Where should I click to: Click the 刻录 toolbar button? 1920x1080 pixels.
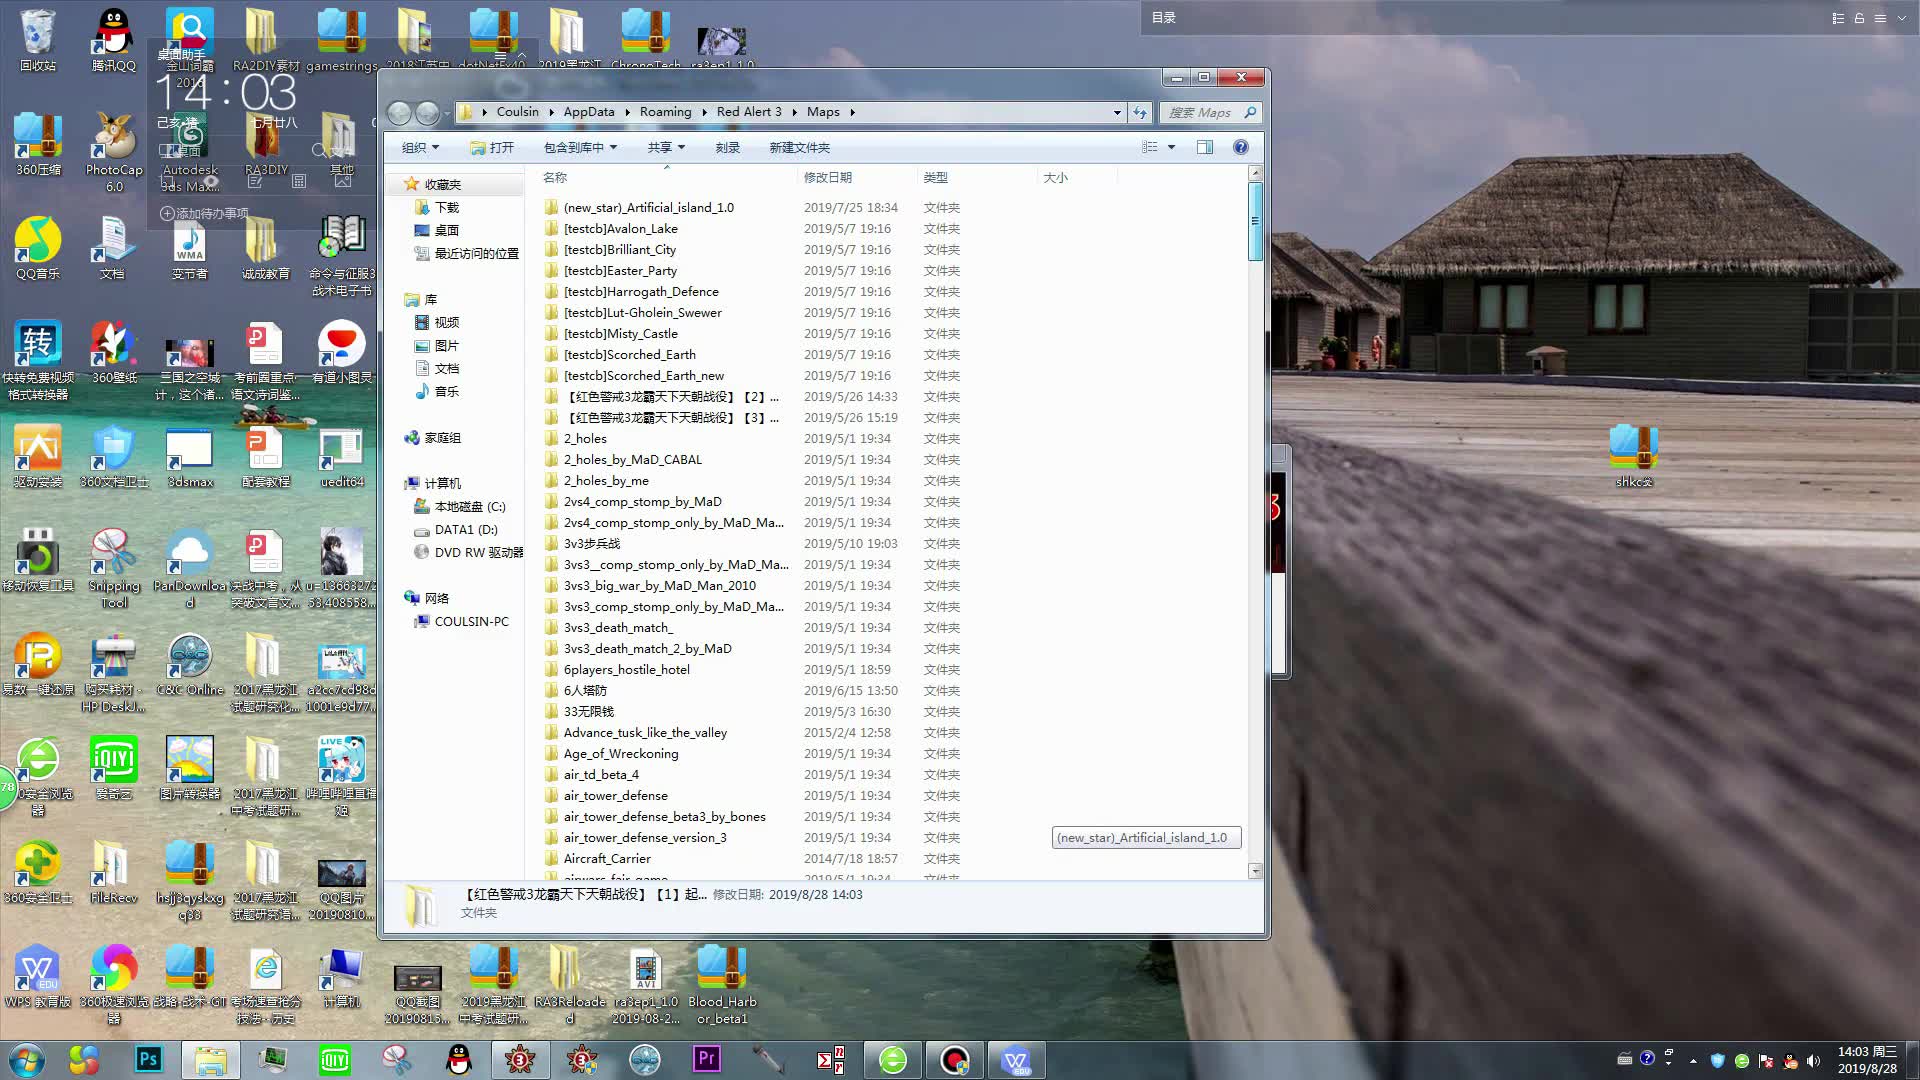pos(727,147)
